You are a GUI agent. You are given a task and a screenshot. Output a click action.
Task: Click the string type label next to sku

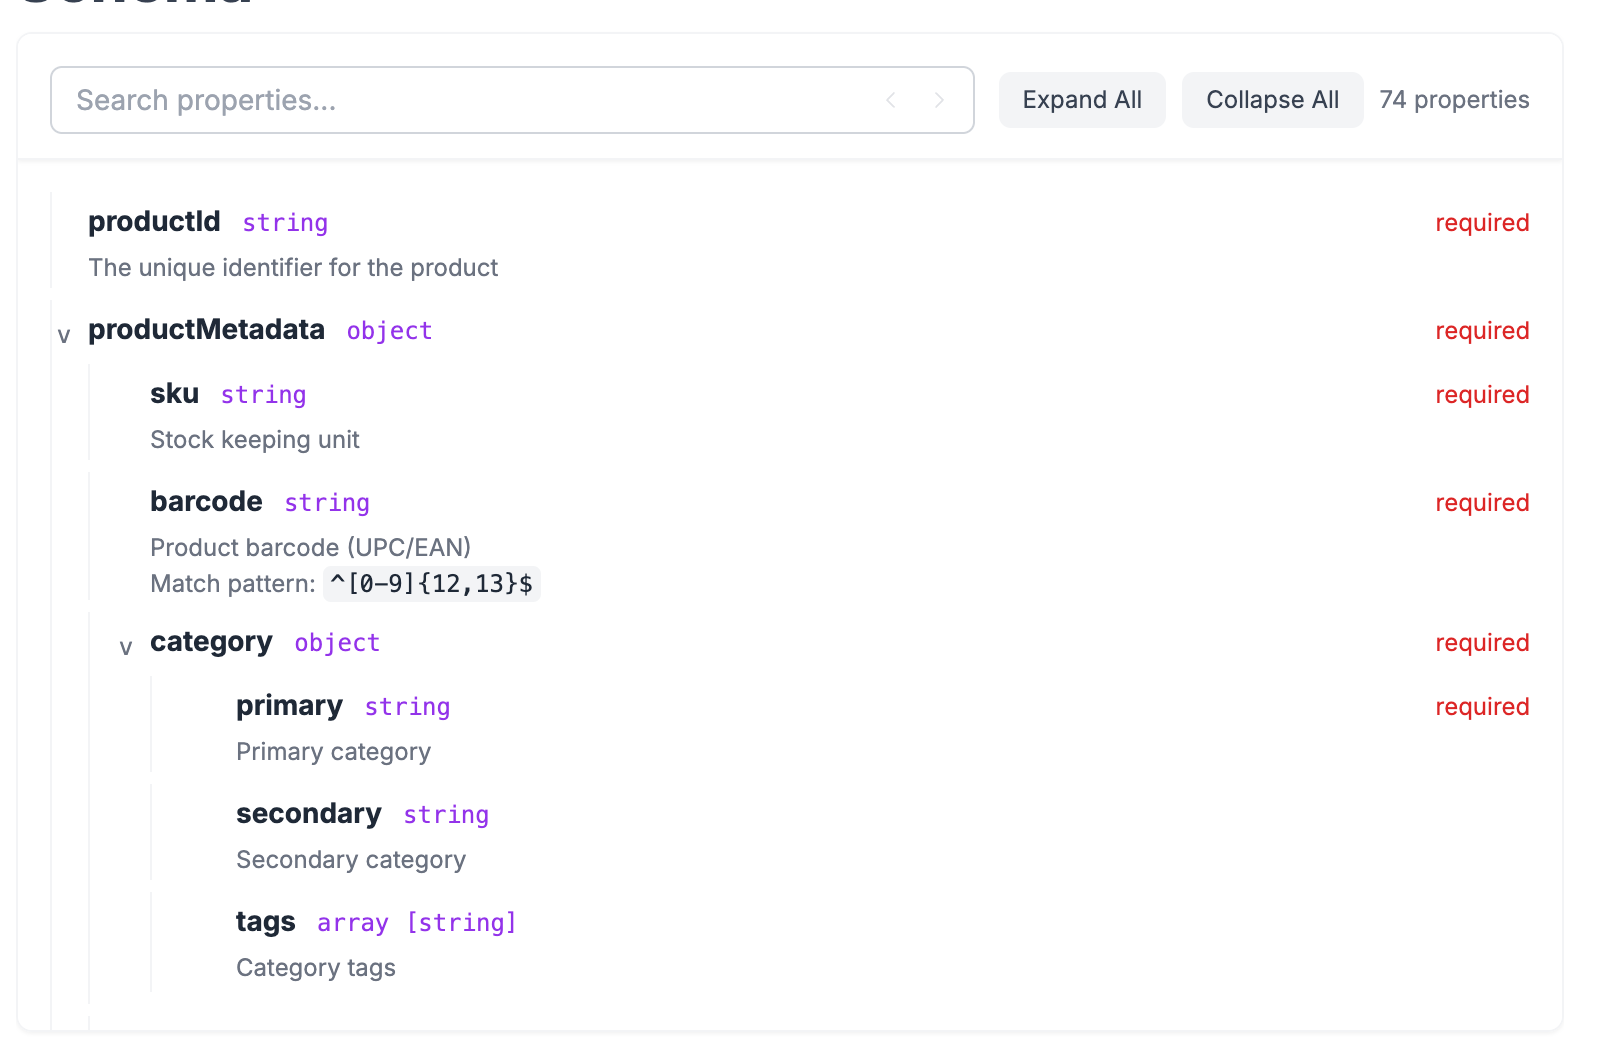[x=263, y=394]
